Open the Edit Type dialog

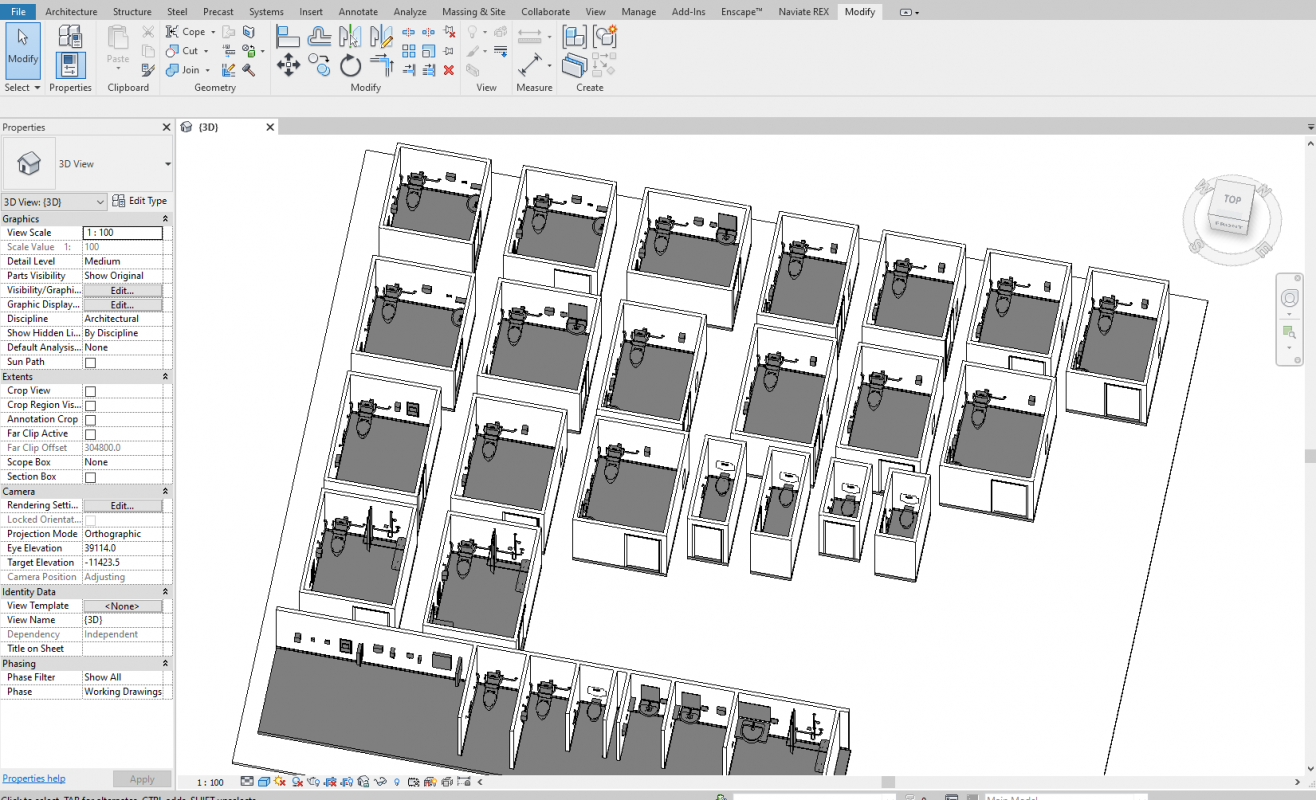tap(140, 201)
